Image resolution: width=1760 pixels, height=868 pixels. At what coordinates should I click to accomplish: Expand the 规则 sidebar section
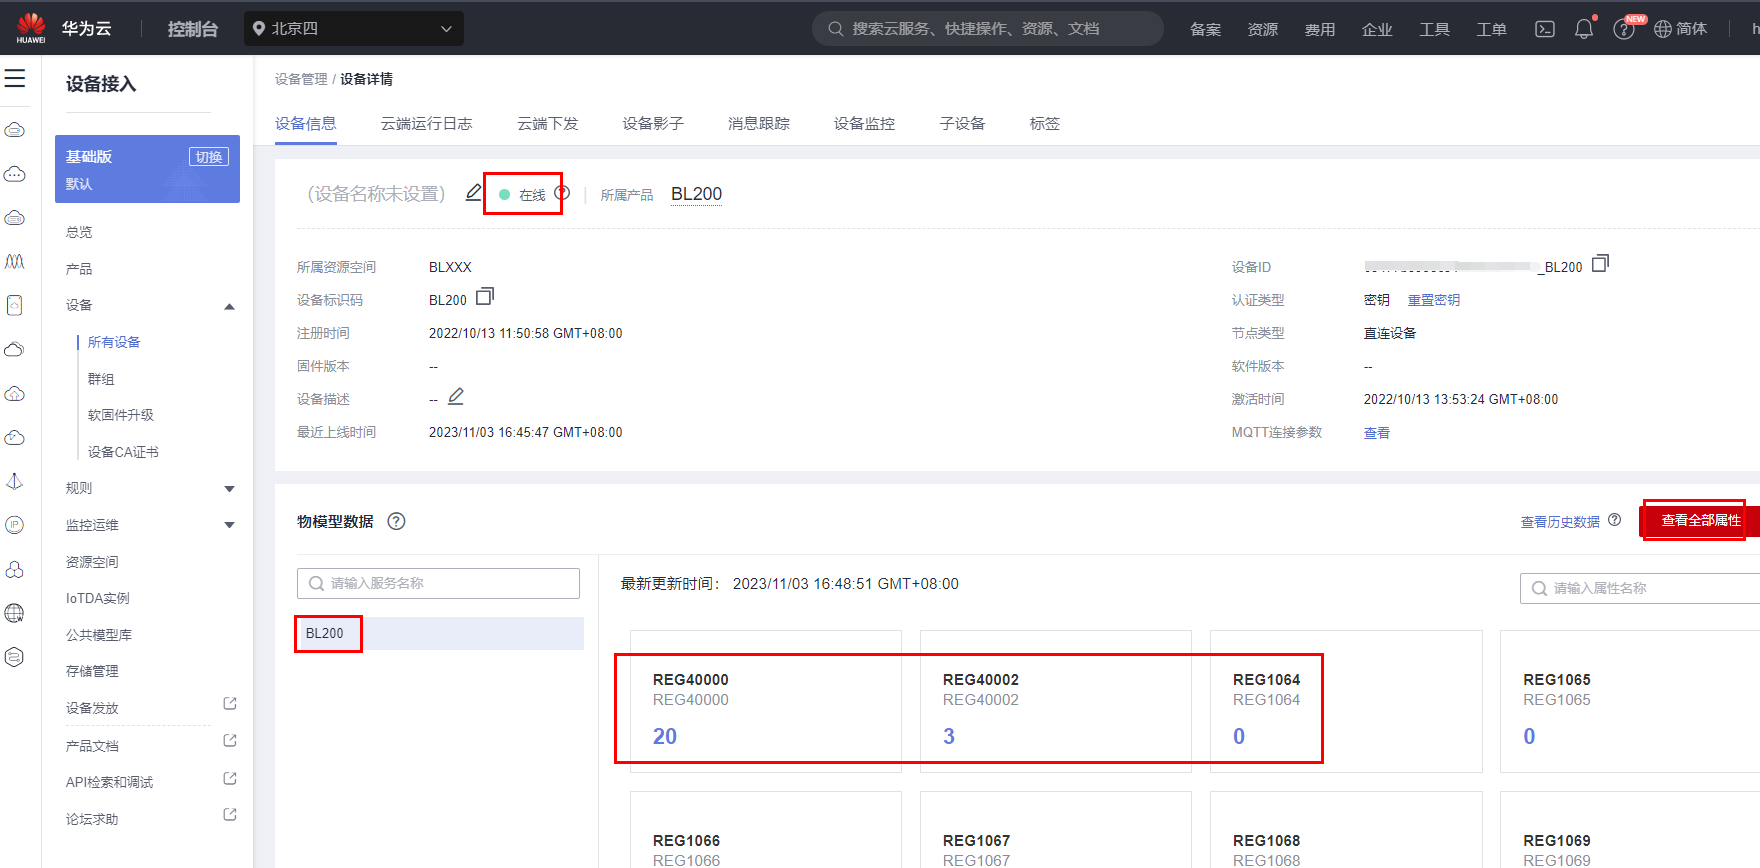point(229,489)
